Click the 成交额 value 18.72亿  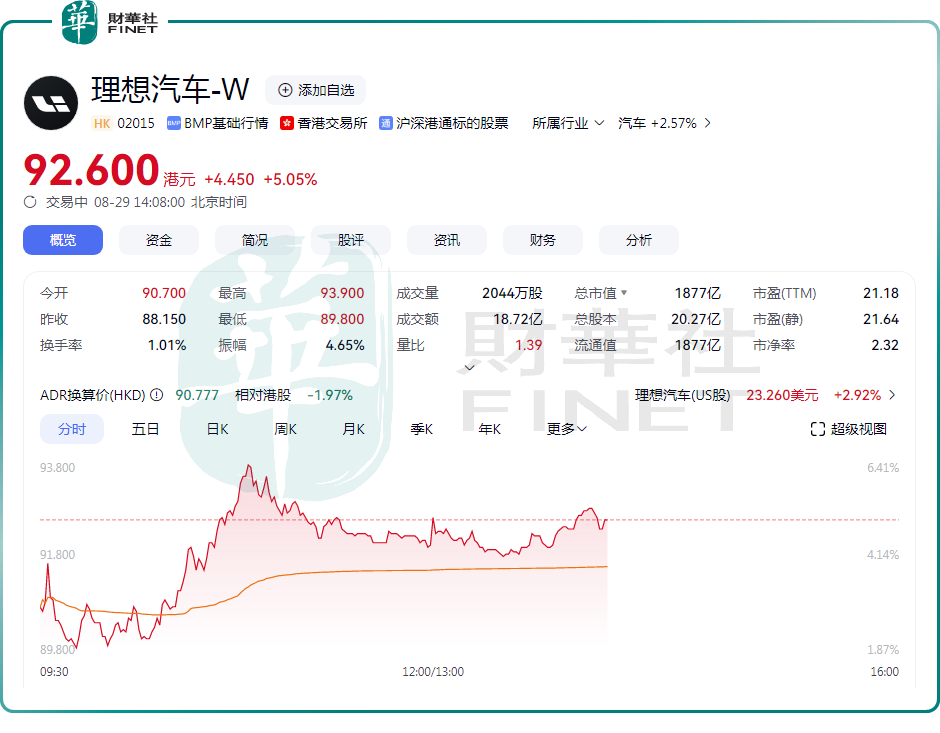(517, 319)
